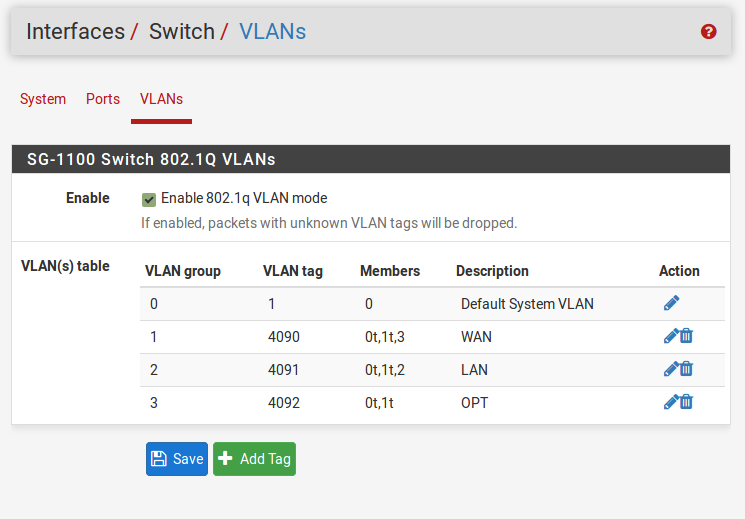Toggle Enable 802.1q VLAN mode checkbox
The width and height of the screenshot is (745, 519).
point(149,199)
